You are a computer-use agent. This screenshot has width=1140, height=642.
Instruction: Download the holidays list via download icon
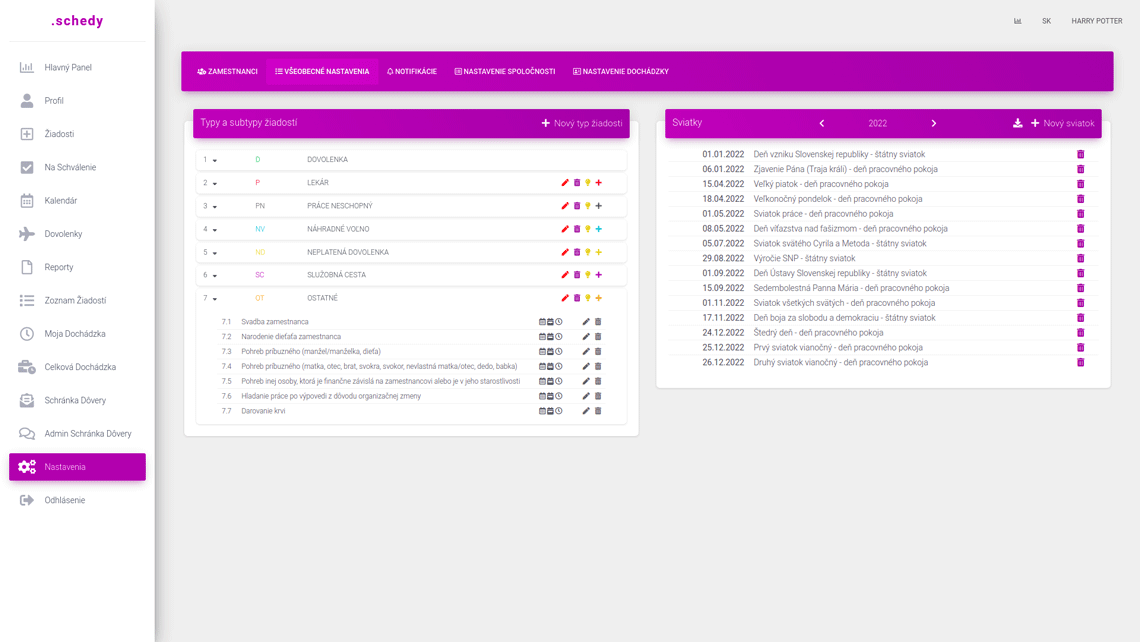1020,123
